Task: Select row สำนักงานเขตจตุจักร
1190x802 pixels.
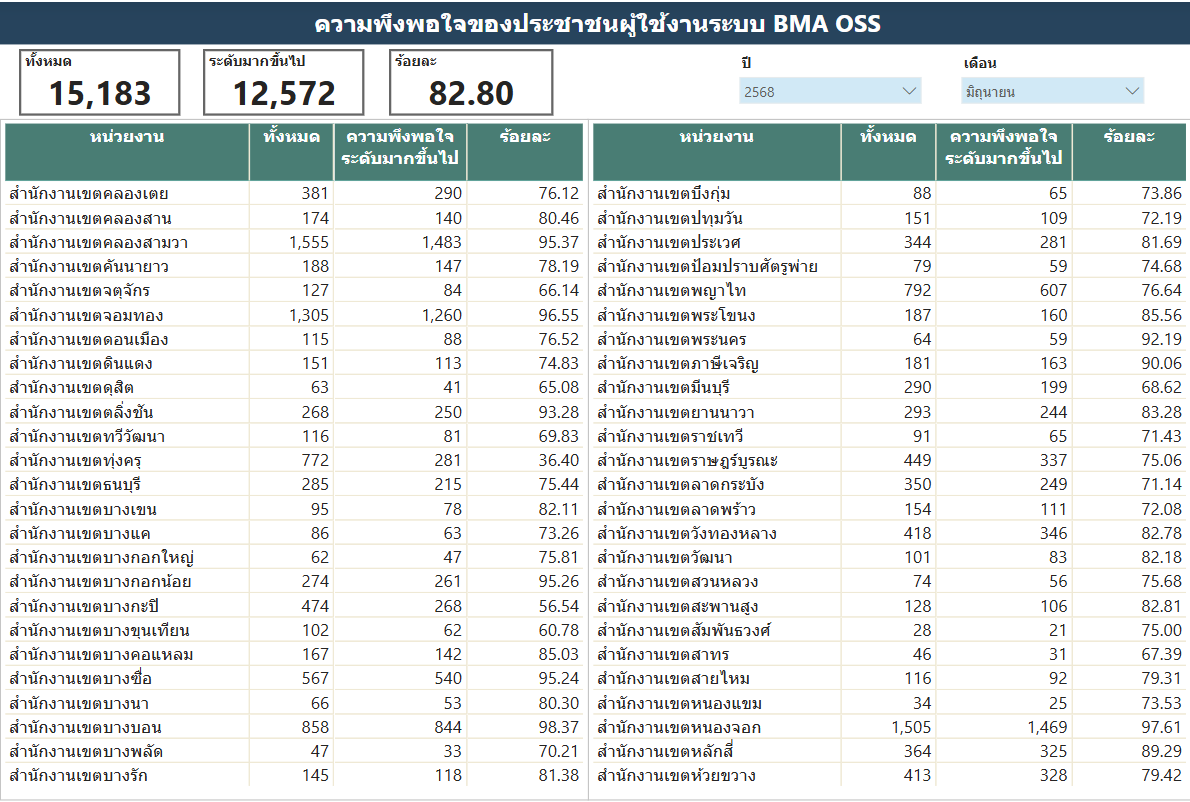Action: pyautogui.click(x=294, y=291)
